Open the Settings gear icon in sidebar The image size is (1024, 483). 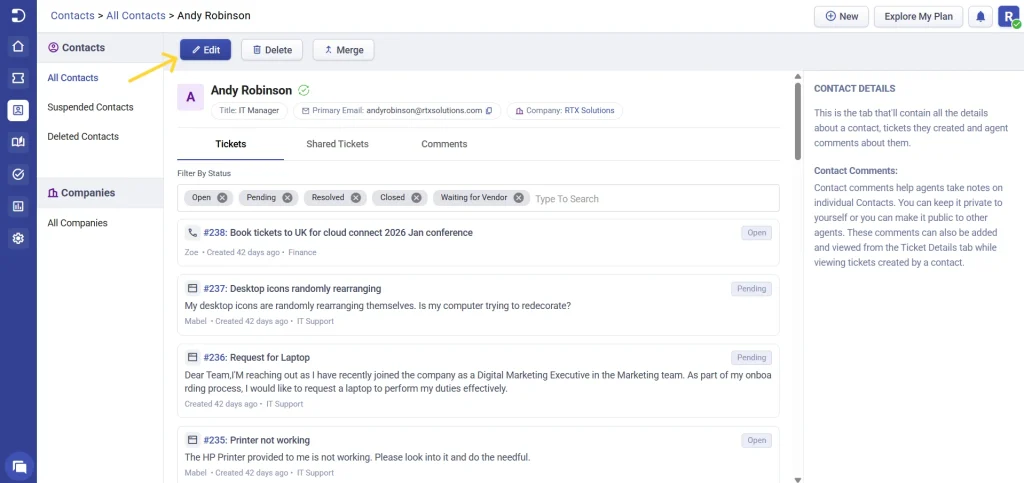click(x=18, y=239)
